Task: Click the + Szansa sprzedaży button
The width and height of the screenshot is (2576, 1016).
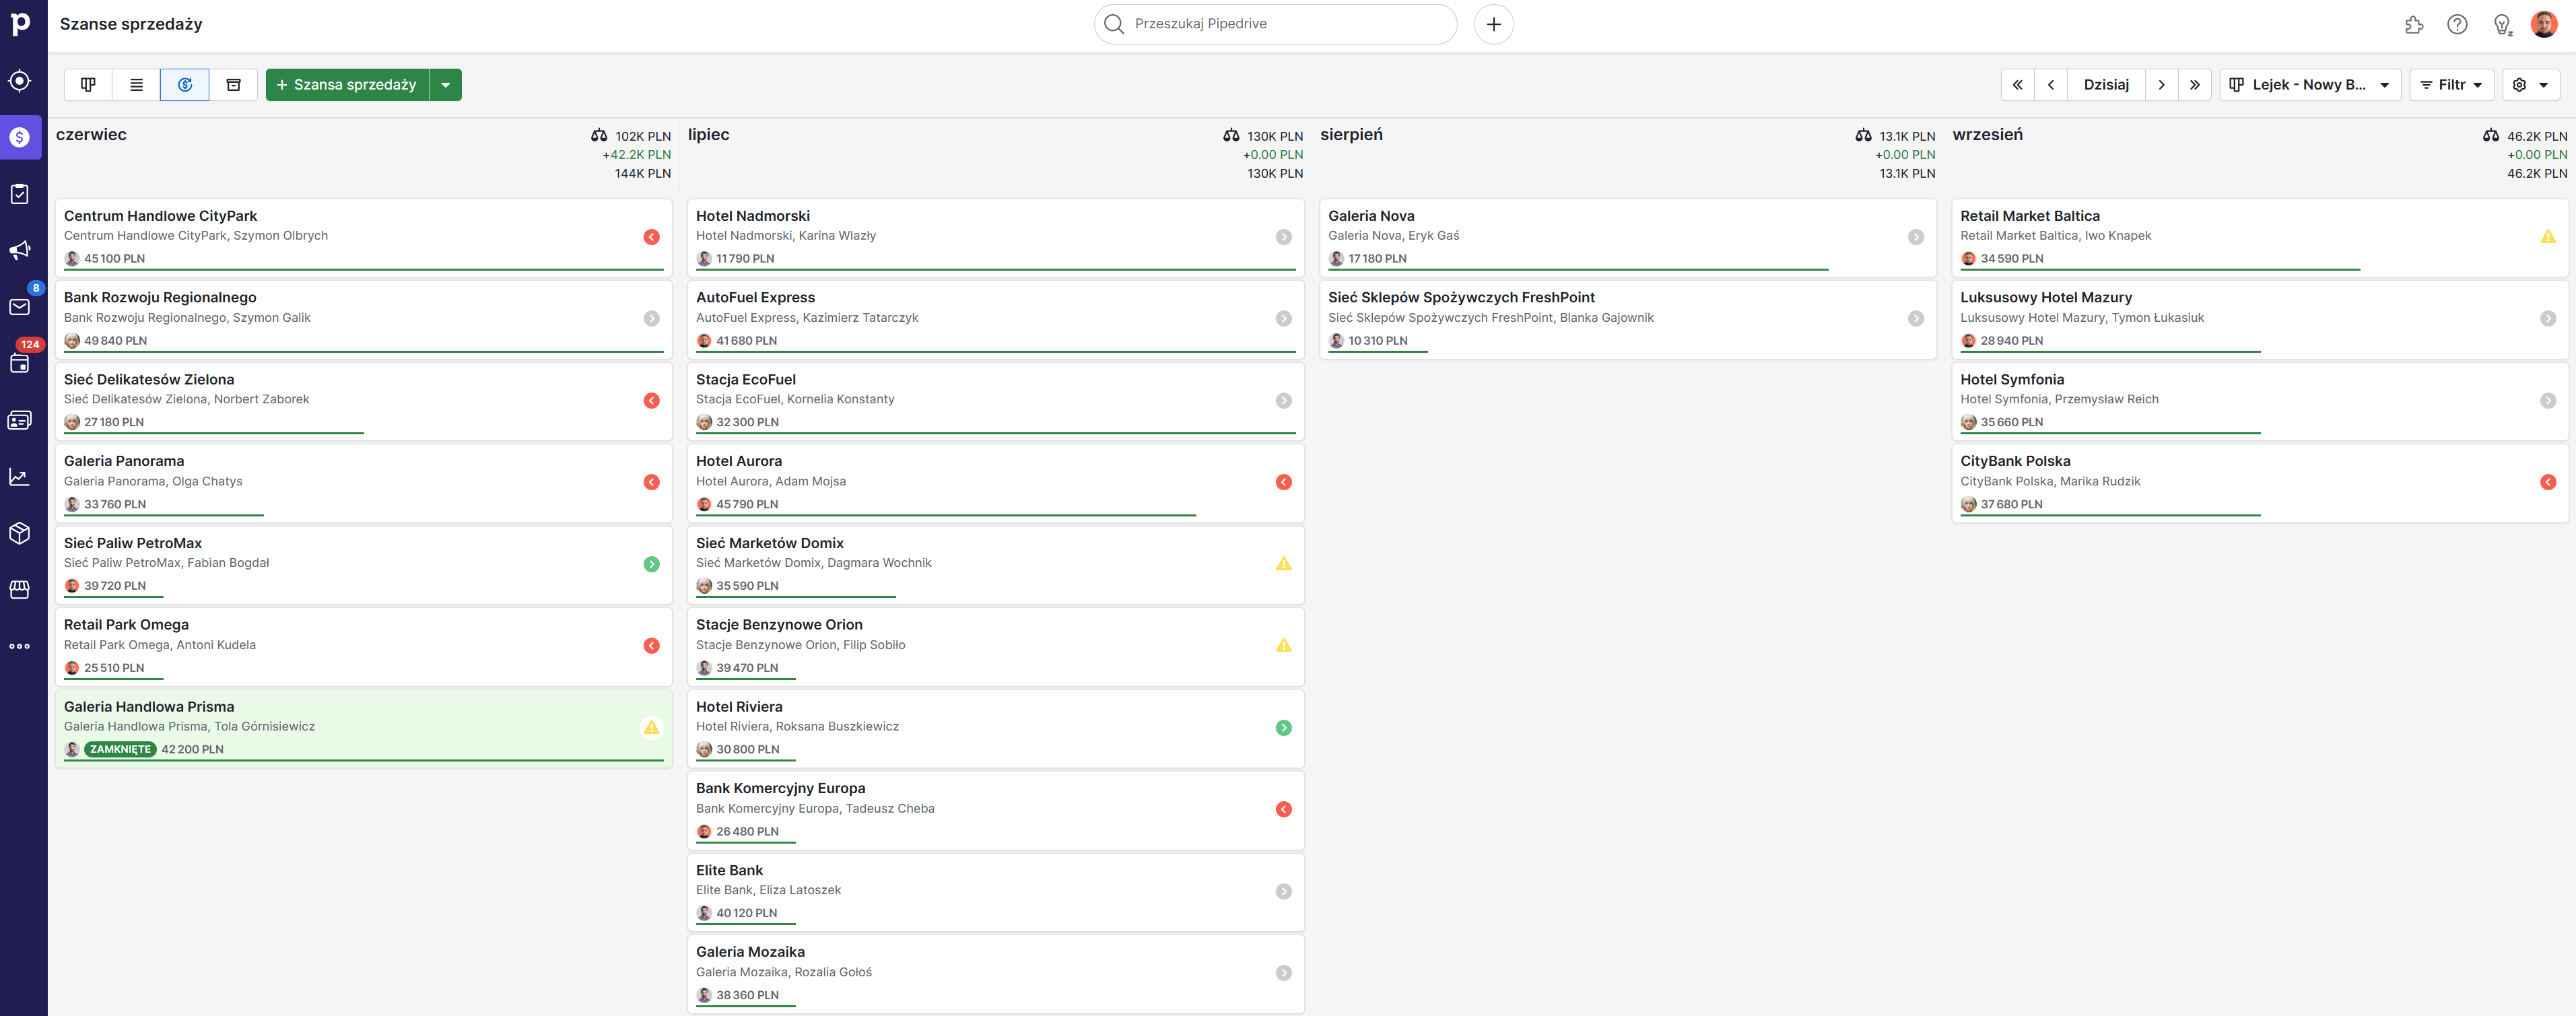Action: coord(347,85)
